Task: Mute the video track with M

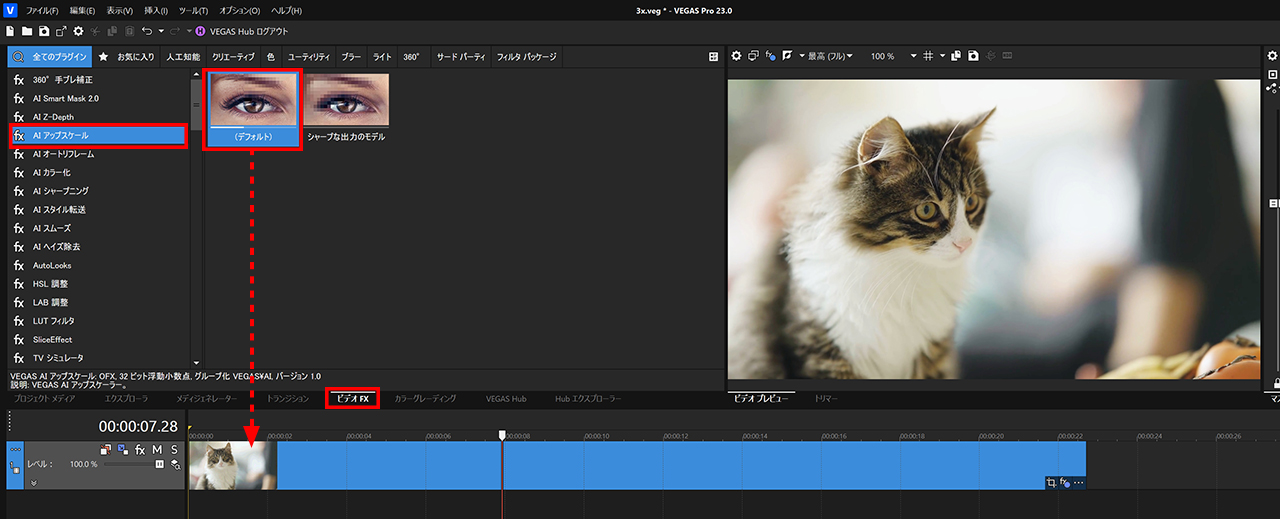Action: pyautogui.click(x=157, y=450)
